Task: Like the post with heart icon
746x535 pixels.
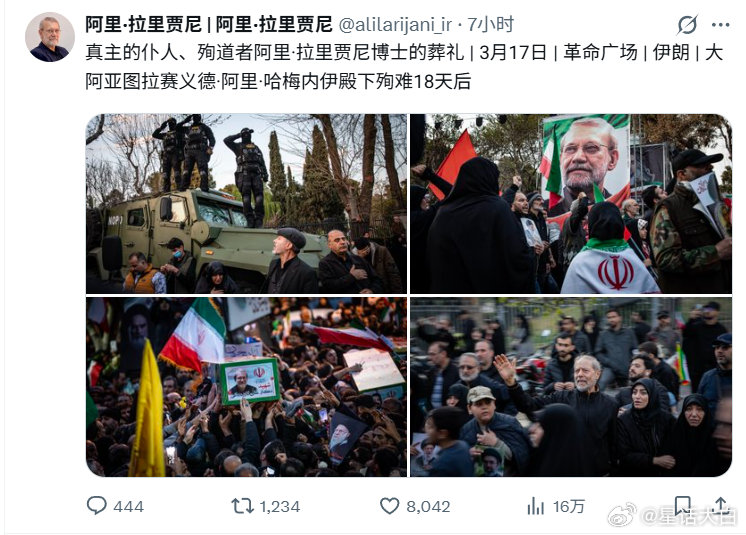Action: [390, 506]
